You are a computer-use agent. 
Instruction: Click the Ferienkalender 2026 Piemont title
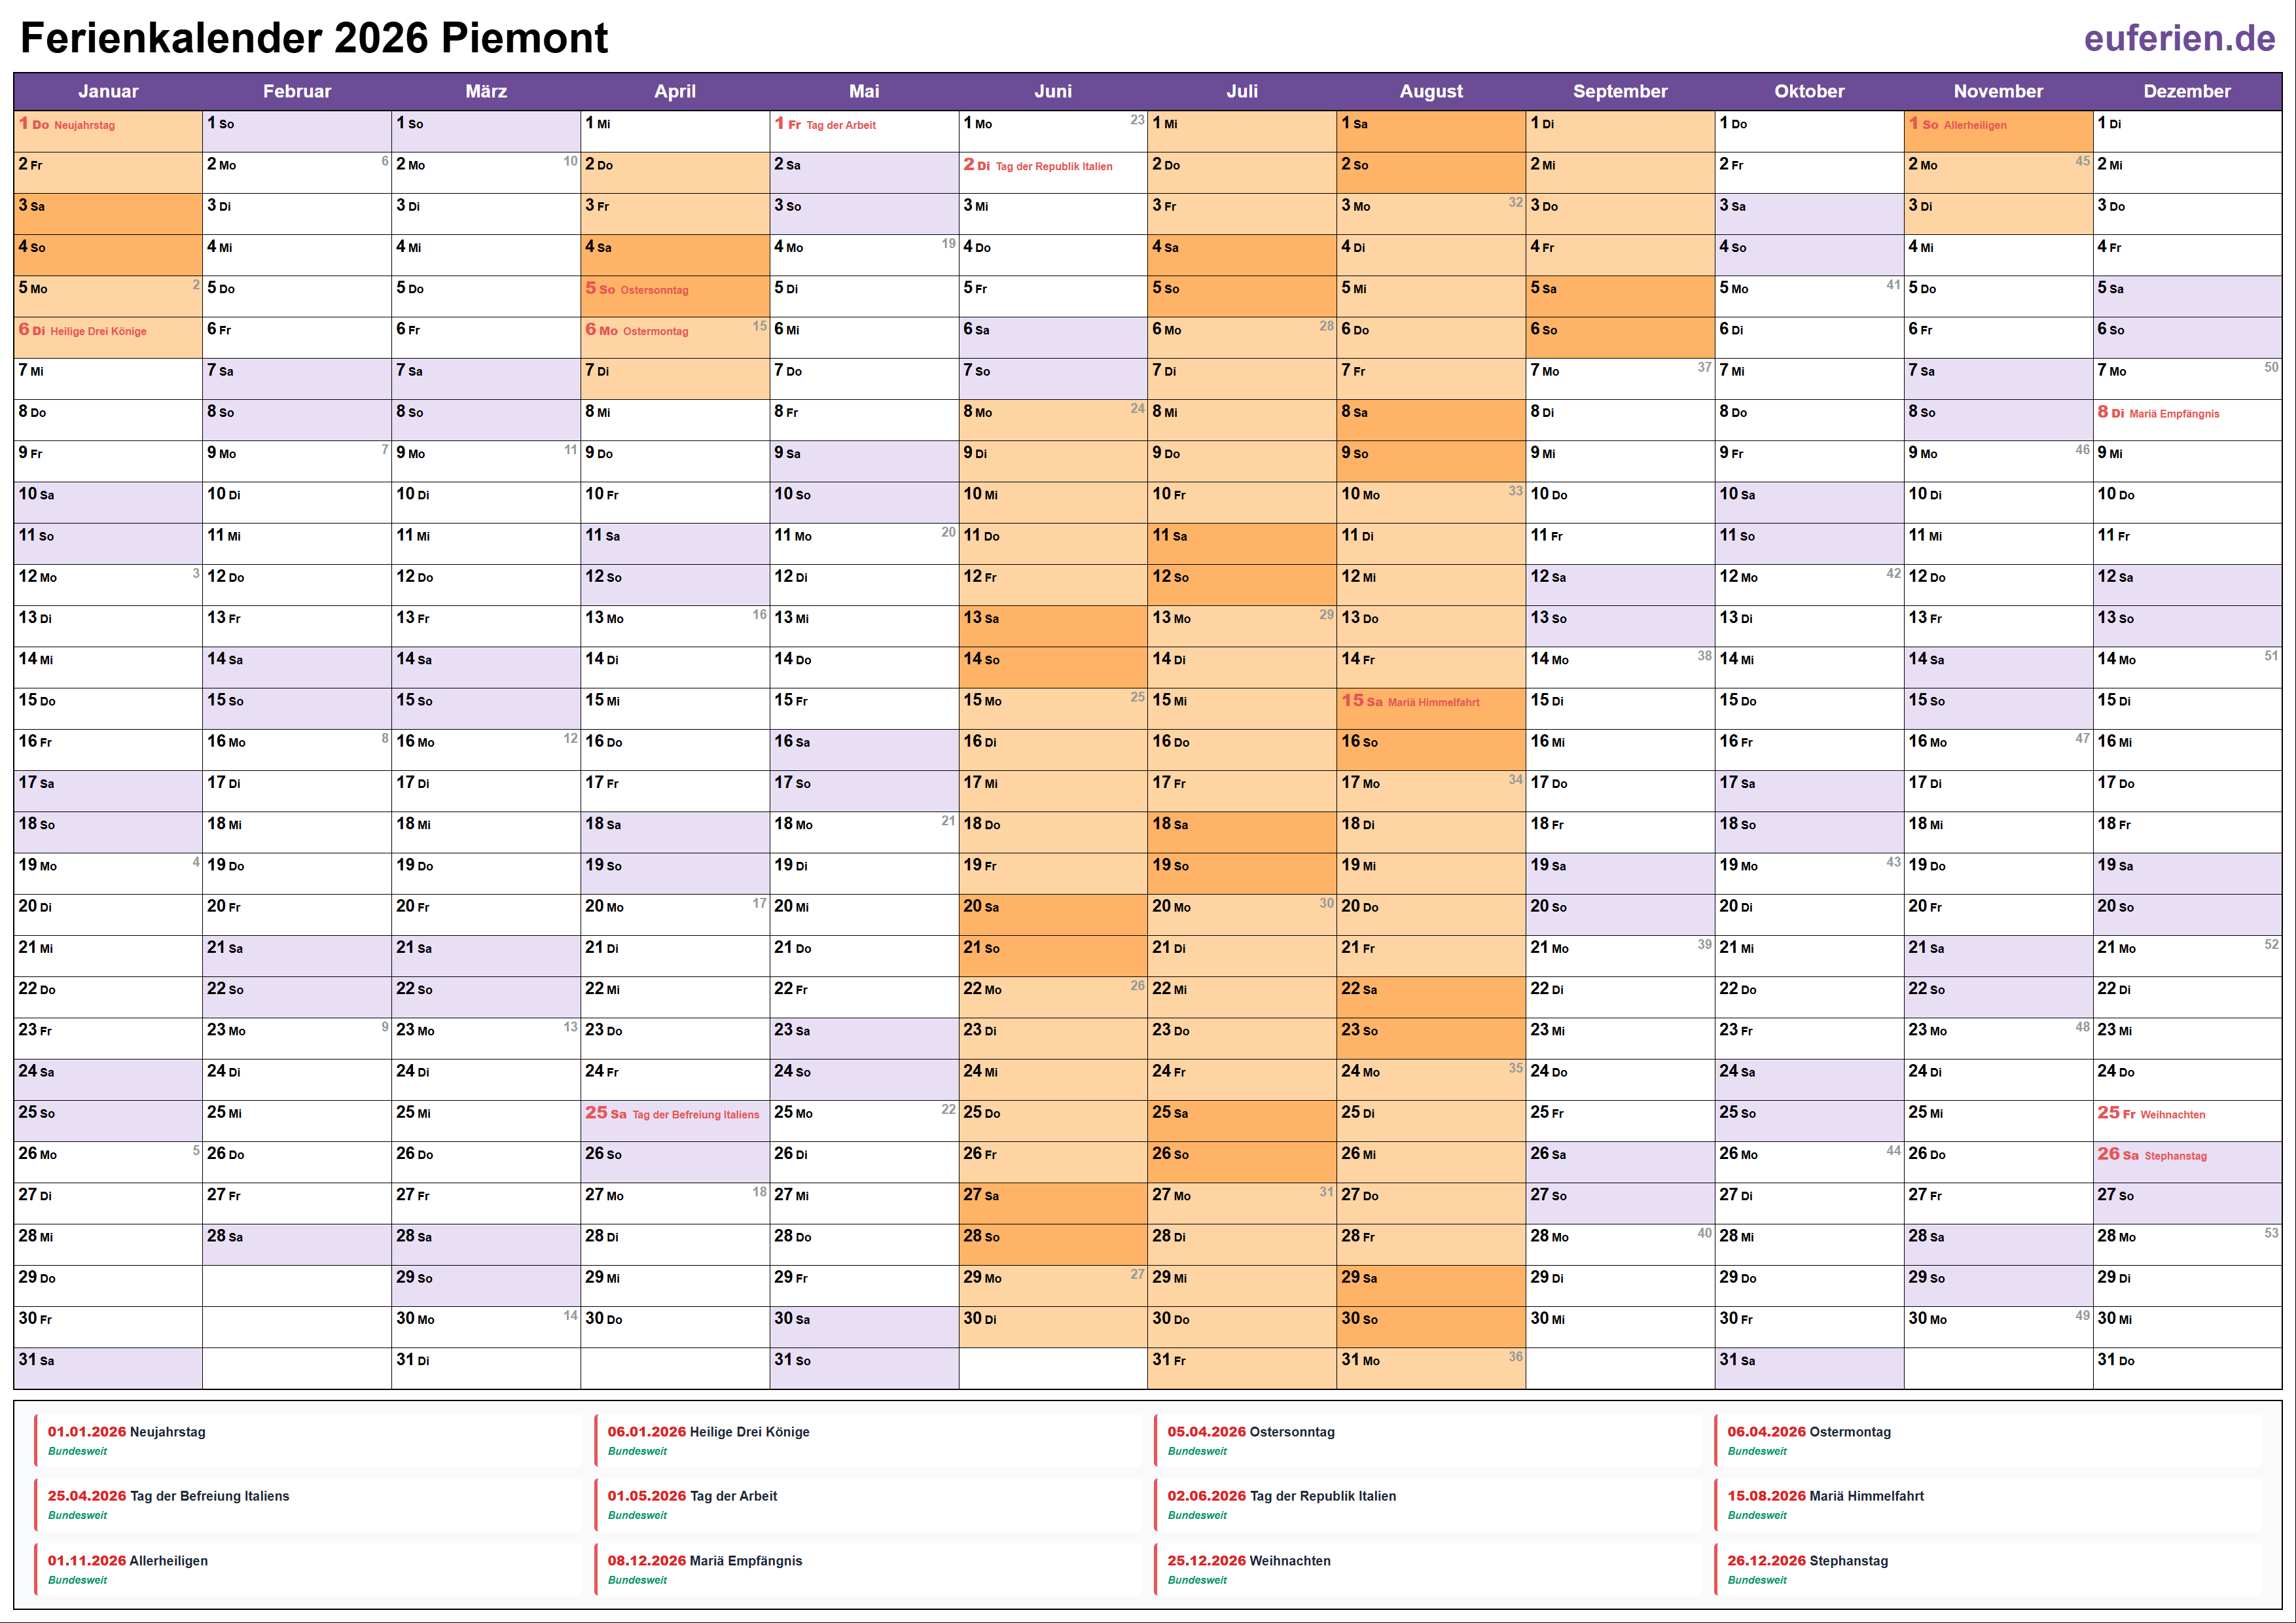(314, 38)
